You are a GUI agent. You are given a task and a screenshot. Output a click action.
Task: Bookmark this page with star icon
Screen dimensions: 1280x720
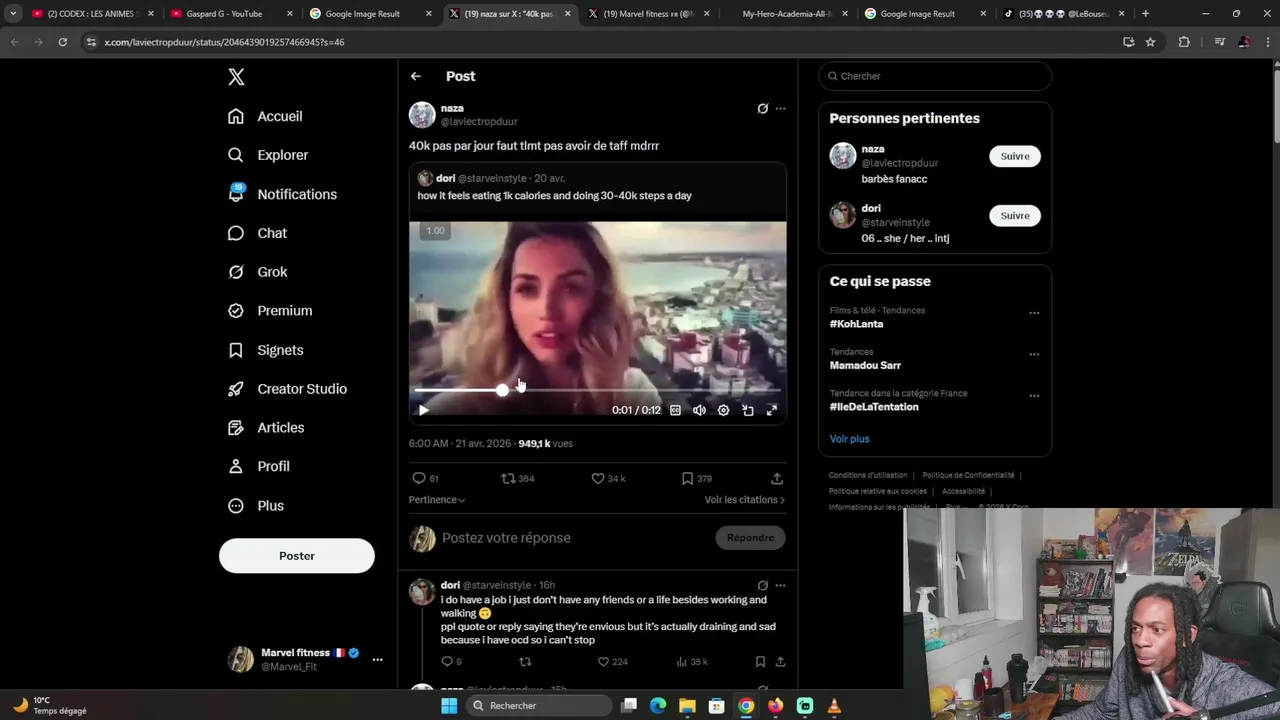pos(1150,42)
